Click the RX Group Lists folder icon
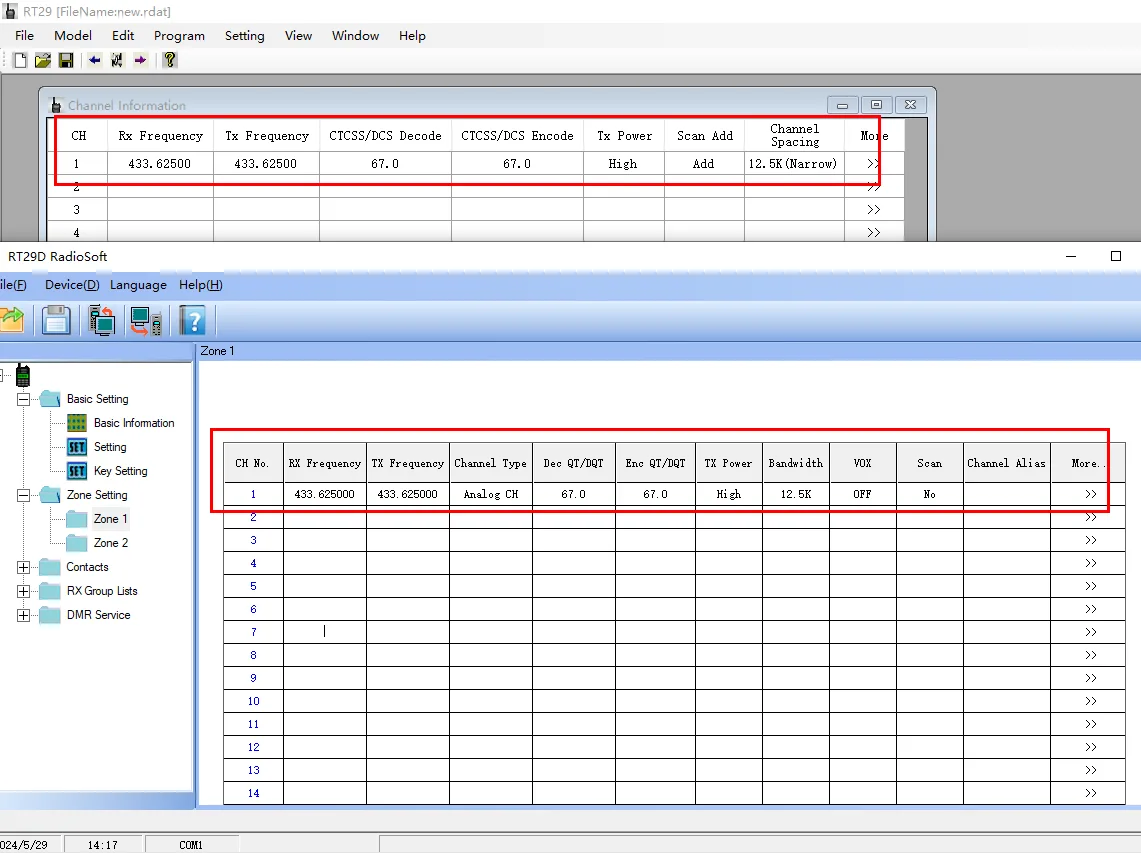Screen dimensions: 1141x853 coord(49,591)
